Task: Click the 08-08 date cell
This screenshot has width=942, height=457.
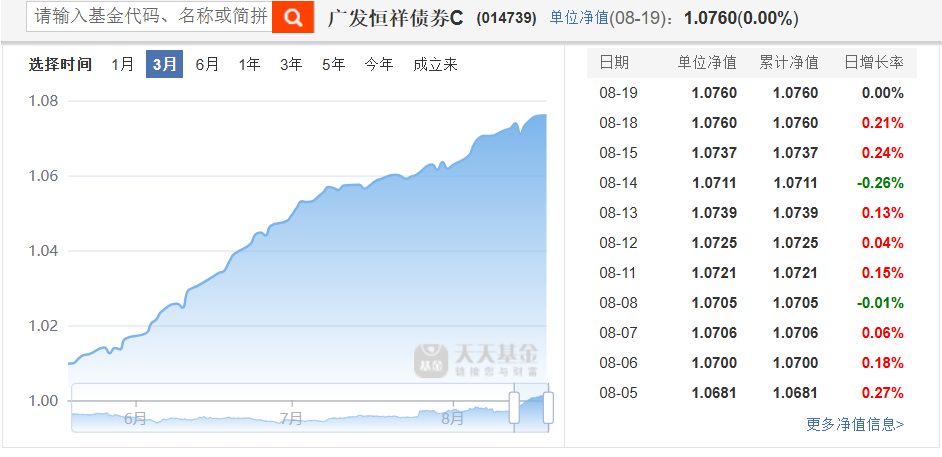Action: click(618, 303)
